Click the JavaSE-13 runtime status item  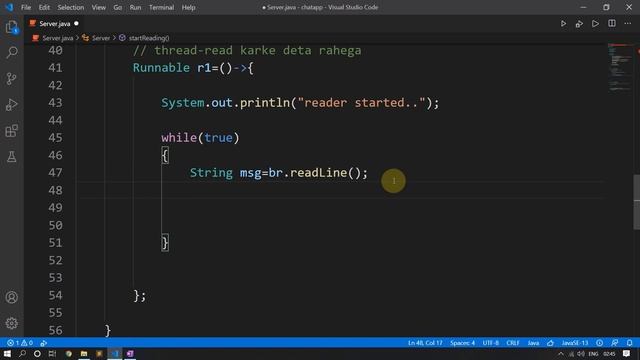pyautogui.click(x=575, y=343)
